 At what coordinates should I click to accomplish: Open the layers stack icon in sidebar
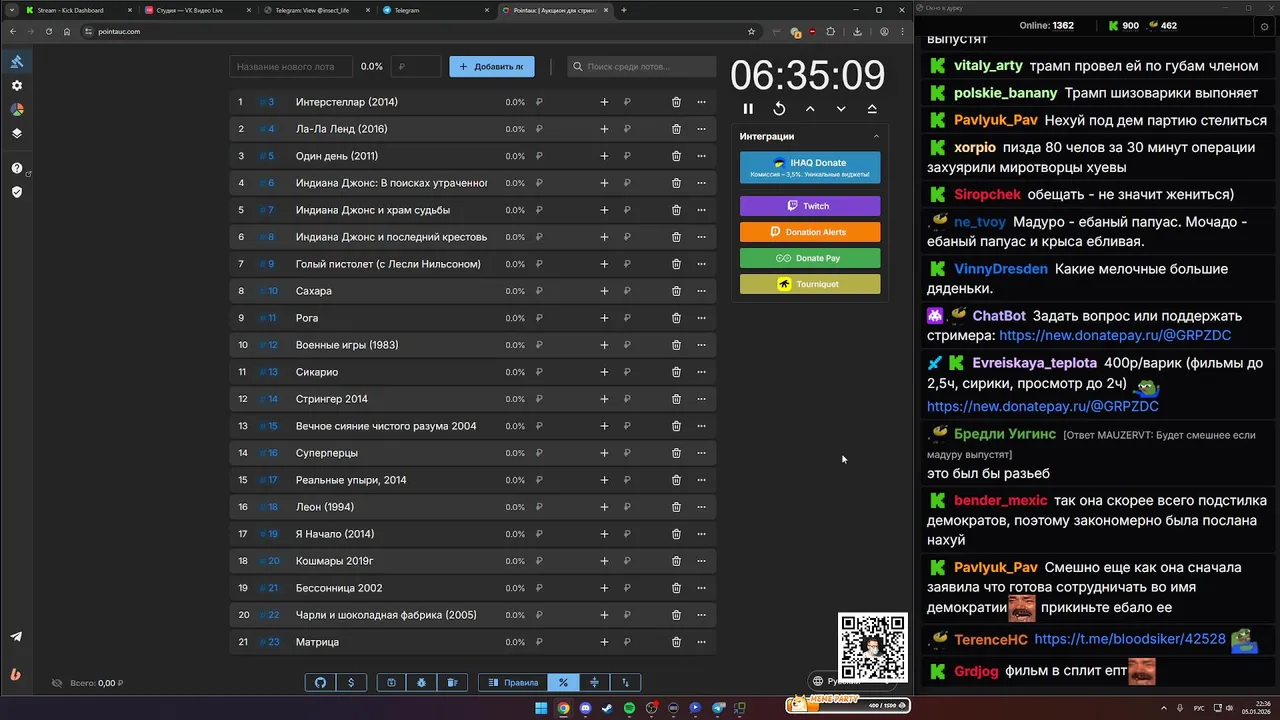pos(16,133)
